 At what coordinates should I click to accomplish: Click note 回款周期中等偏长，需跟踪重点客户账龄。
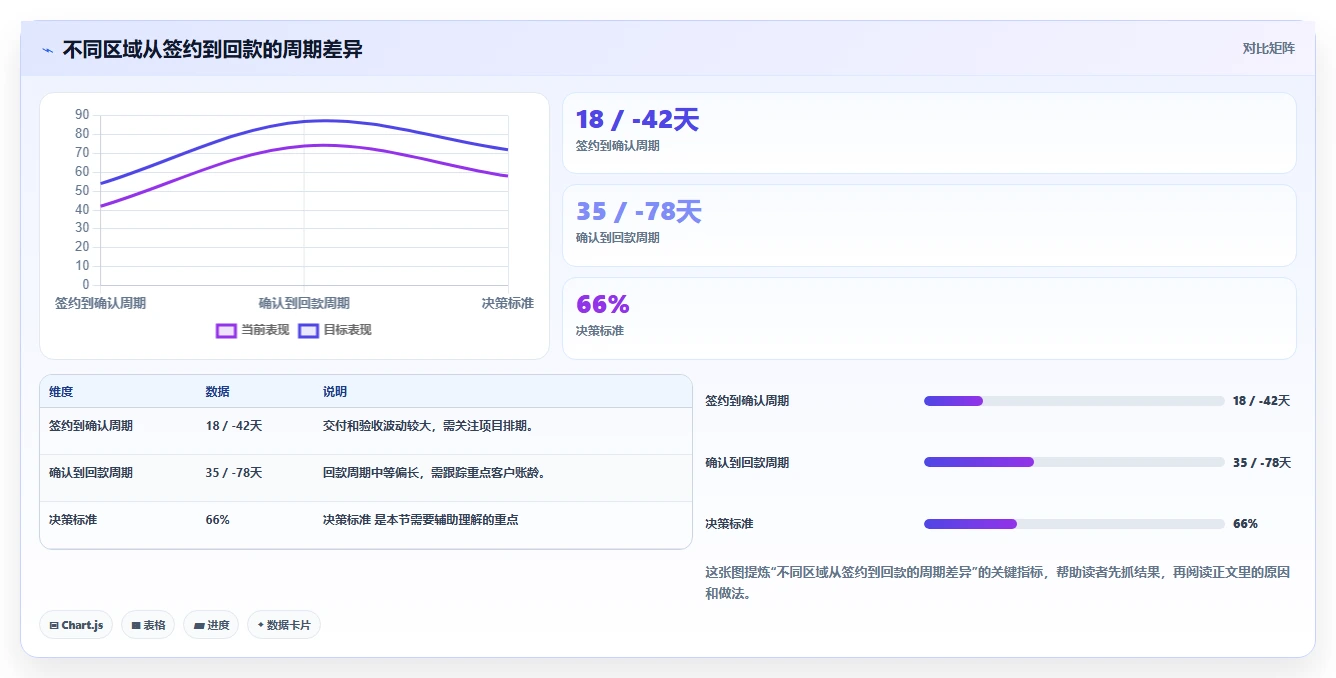(x=434, y=473)
